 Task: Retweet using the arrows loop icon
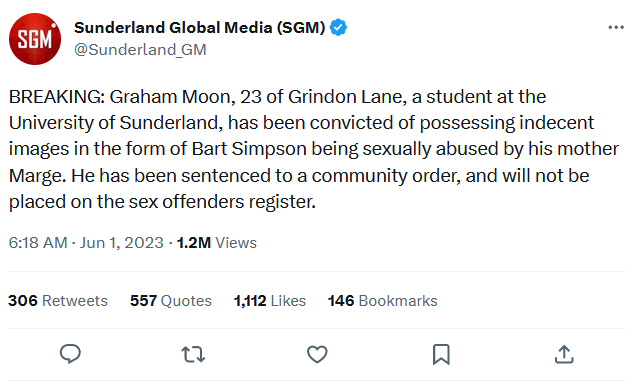(193, 354)
